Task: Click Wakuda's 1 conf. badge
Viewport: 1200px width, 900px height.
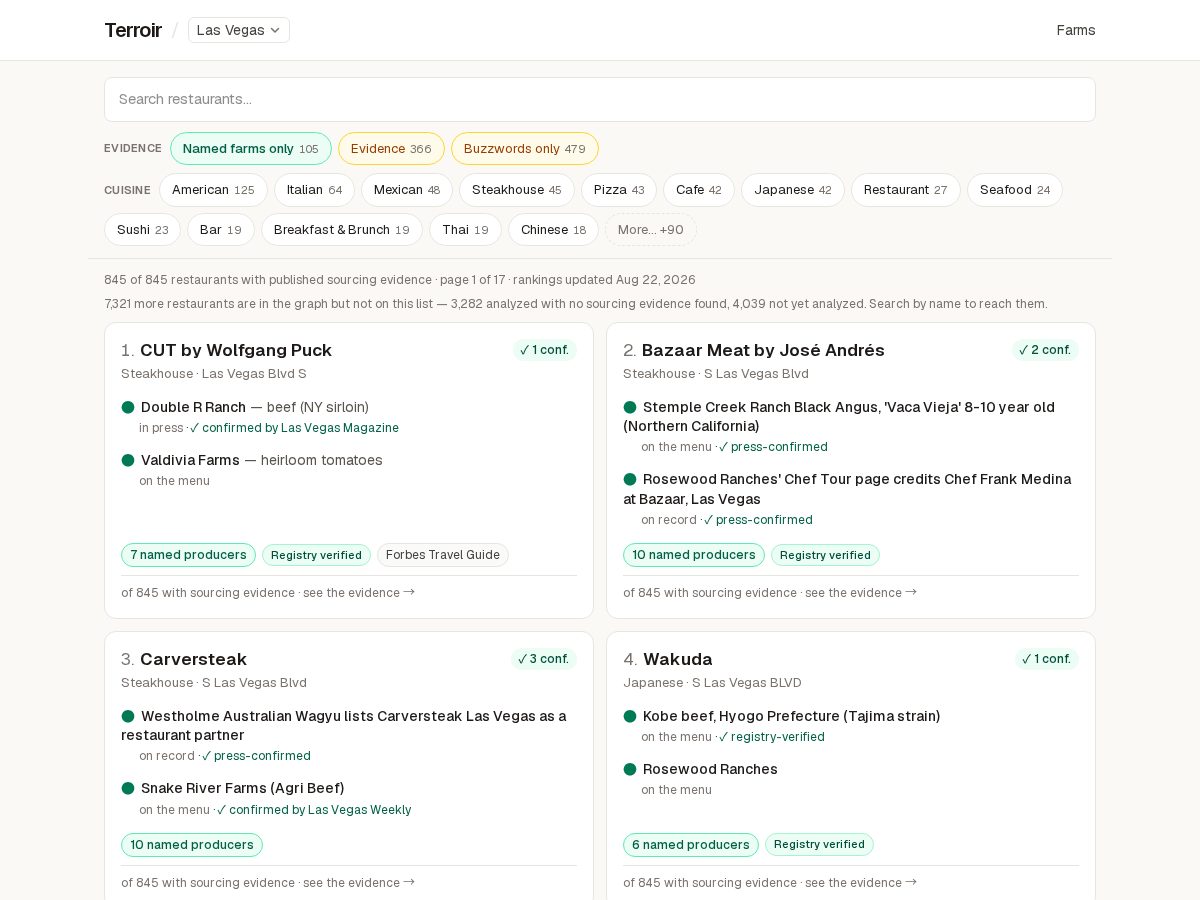Action: click(1047, 659)
